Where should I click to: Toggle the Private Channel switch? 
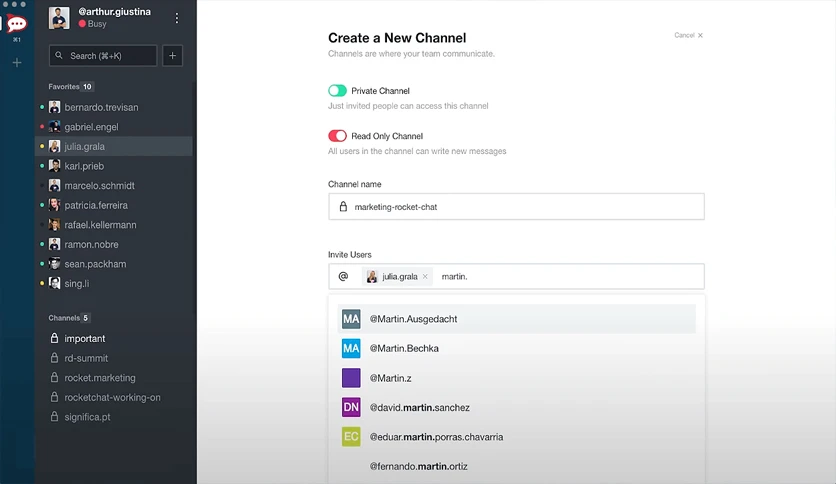click(337, 91)
